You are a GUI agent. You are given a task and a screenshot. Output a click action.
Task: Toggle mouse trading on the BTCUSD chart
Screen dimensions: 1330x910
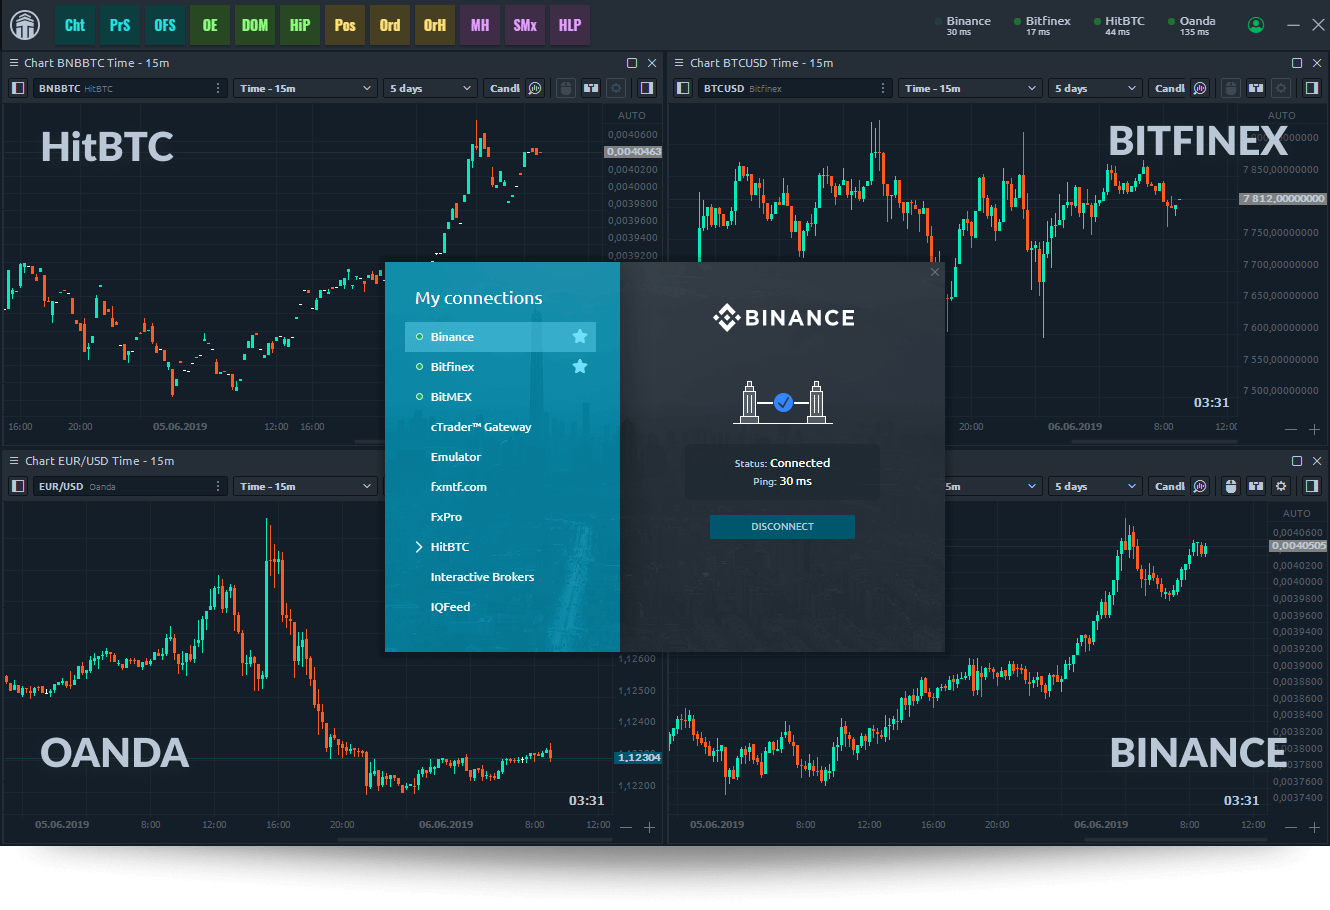point(1230,88)
